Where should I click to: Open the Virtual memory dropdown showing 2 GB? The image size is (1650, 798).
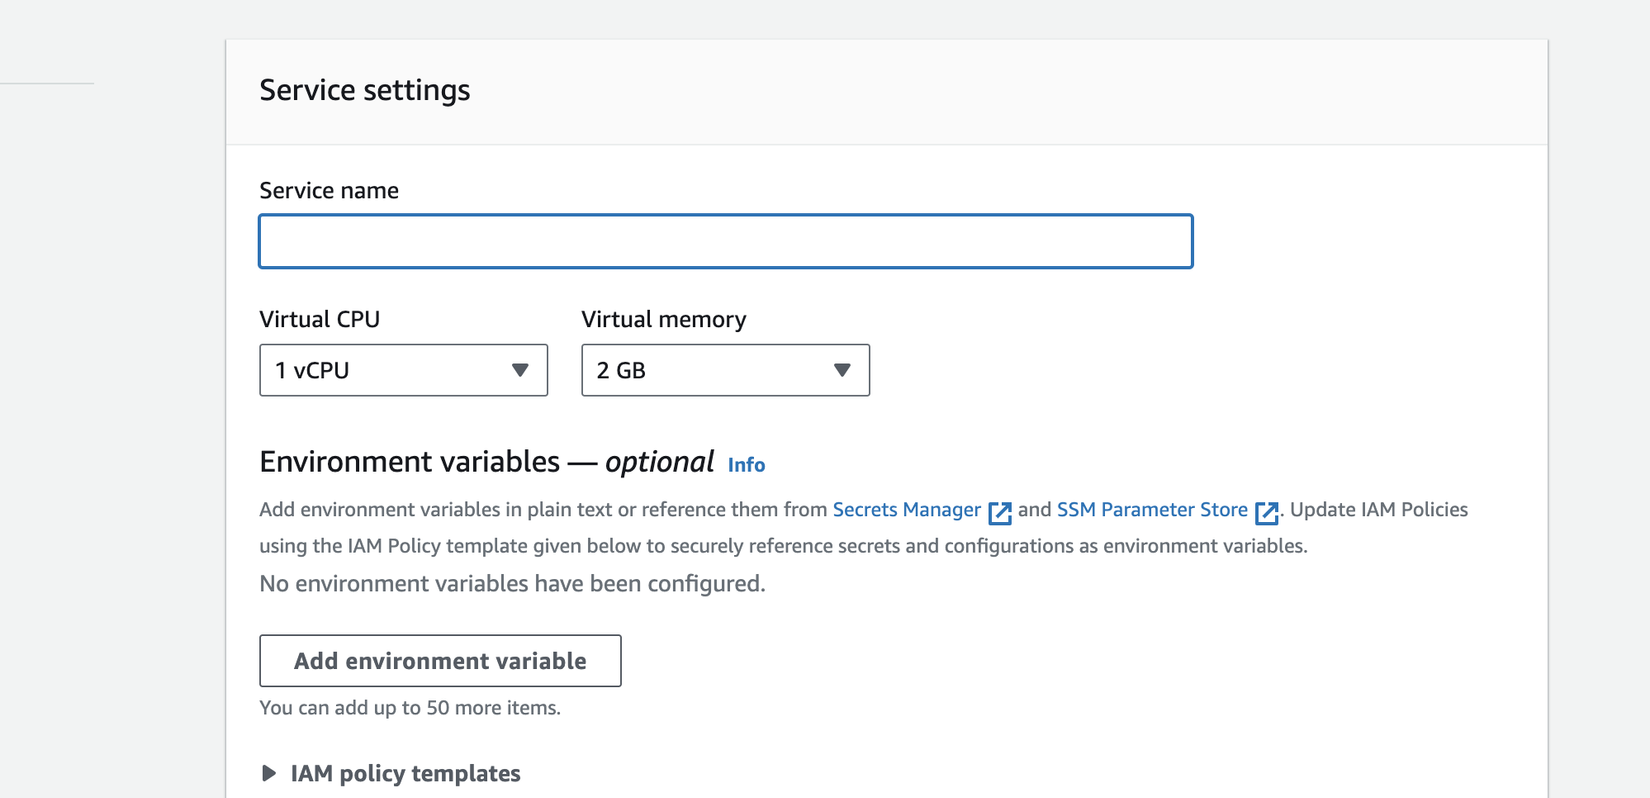click(710, 370)
